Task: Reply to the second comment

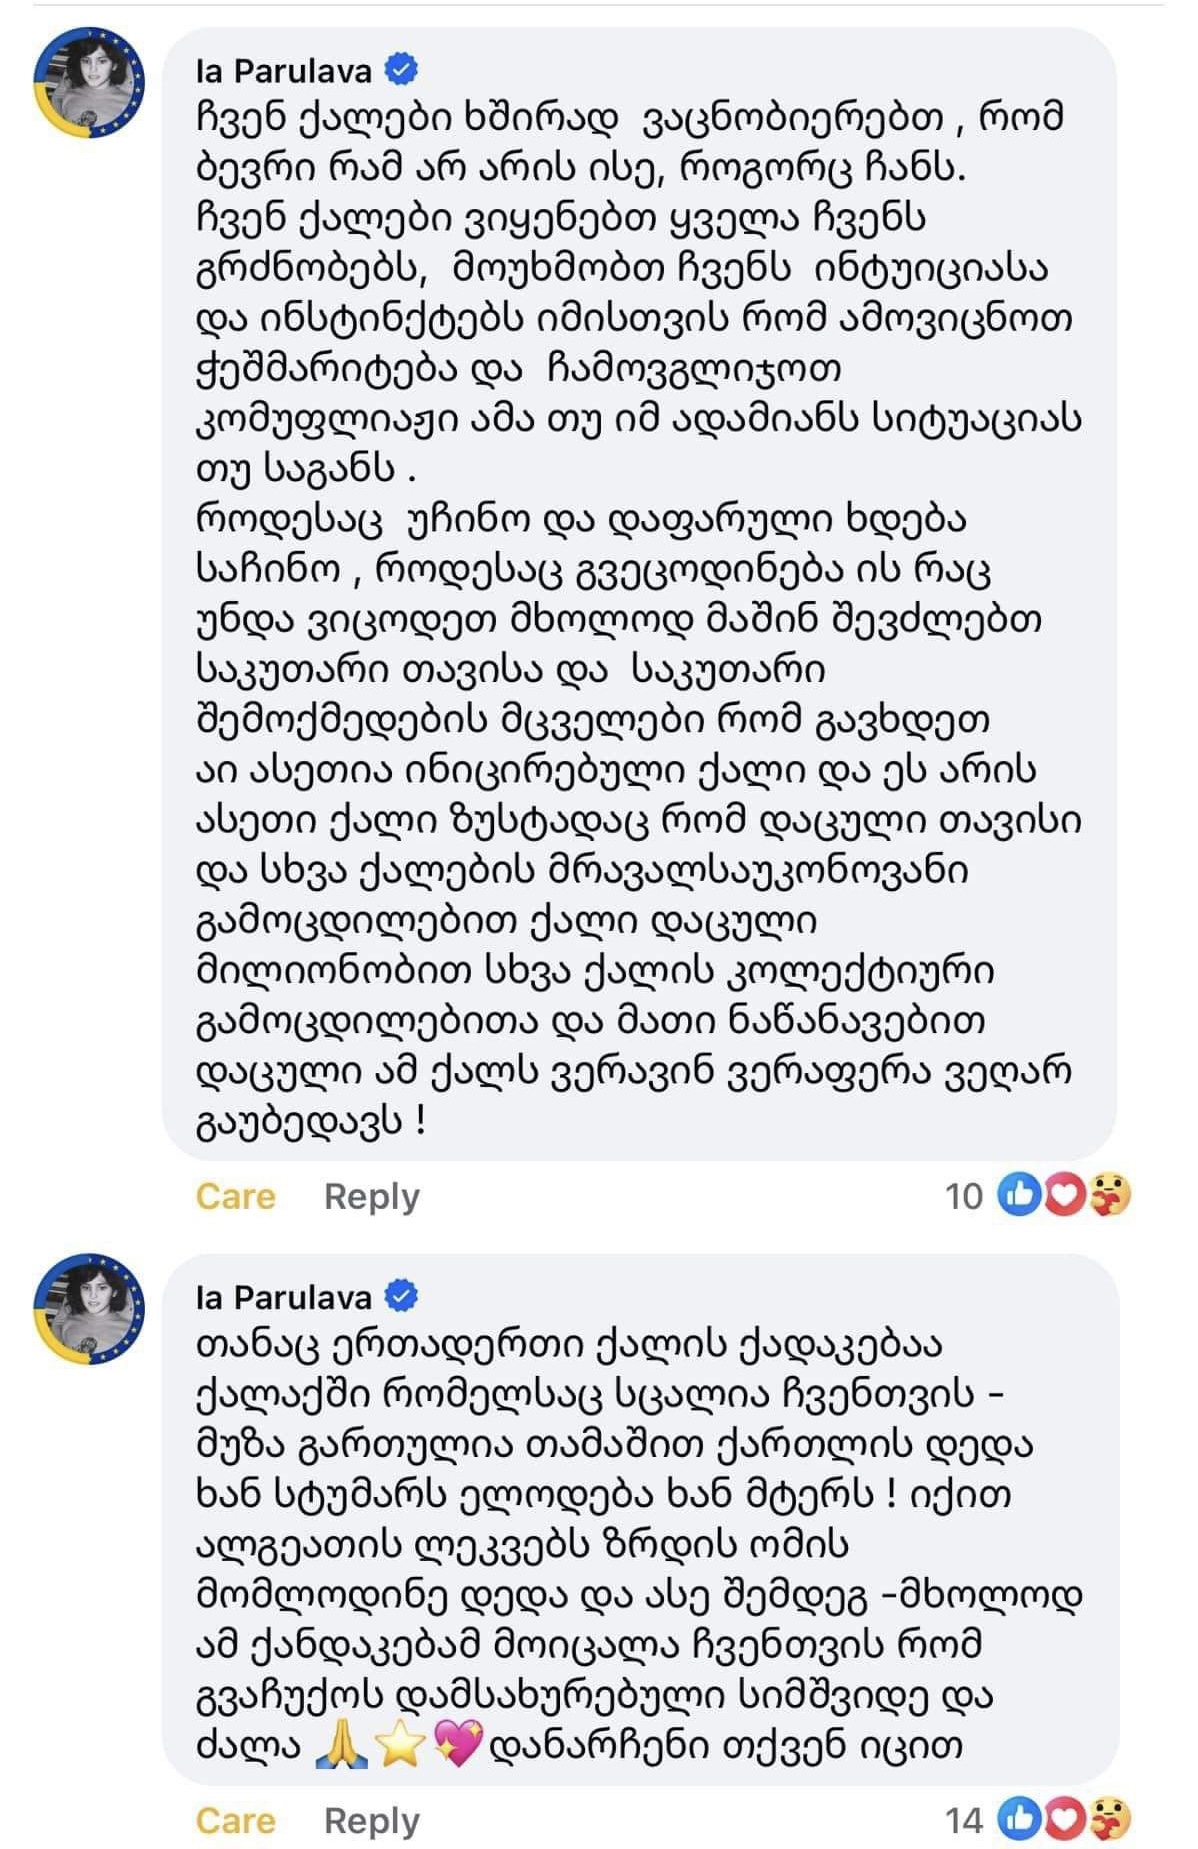Action: [372, 1820]
